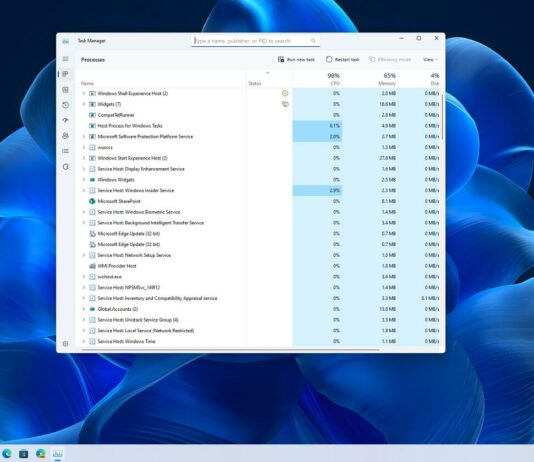Screen dimensions: 534x462
Task: Sort by the Status column header
Action: (255, 83)
